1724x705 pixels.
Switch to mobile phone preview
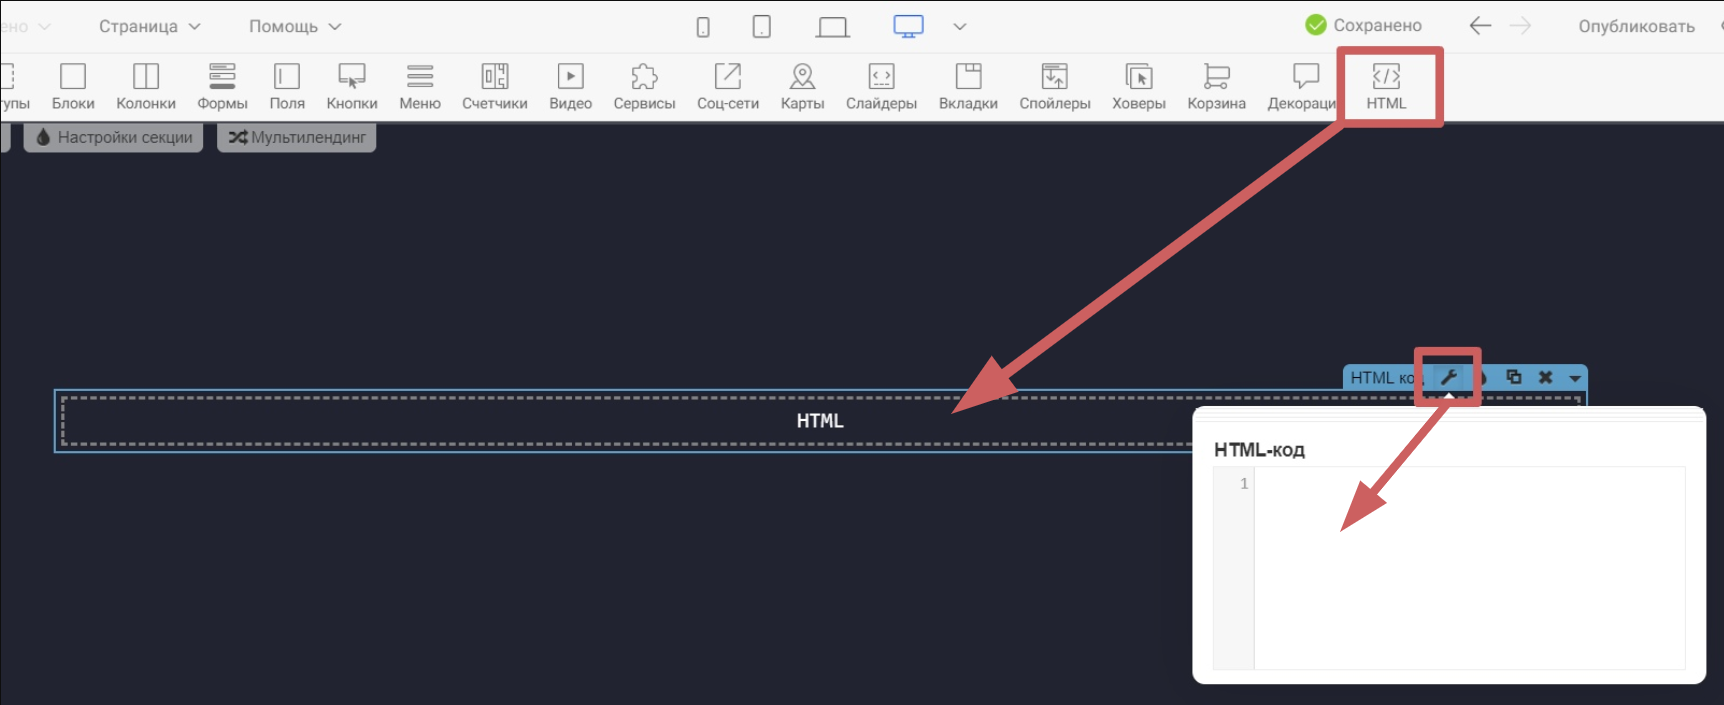tap(703, 27)
